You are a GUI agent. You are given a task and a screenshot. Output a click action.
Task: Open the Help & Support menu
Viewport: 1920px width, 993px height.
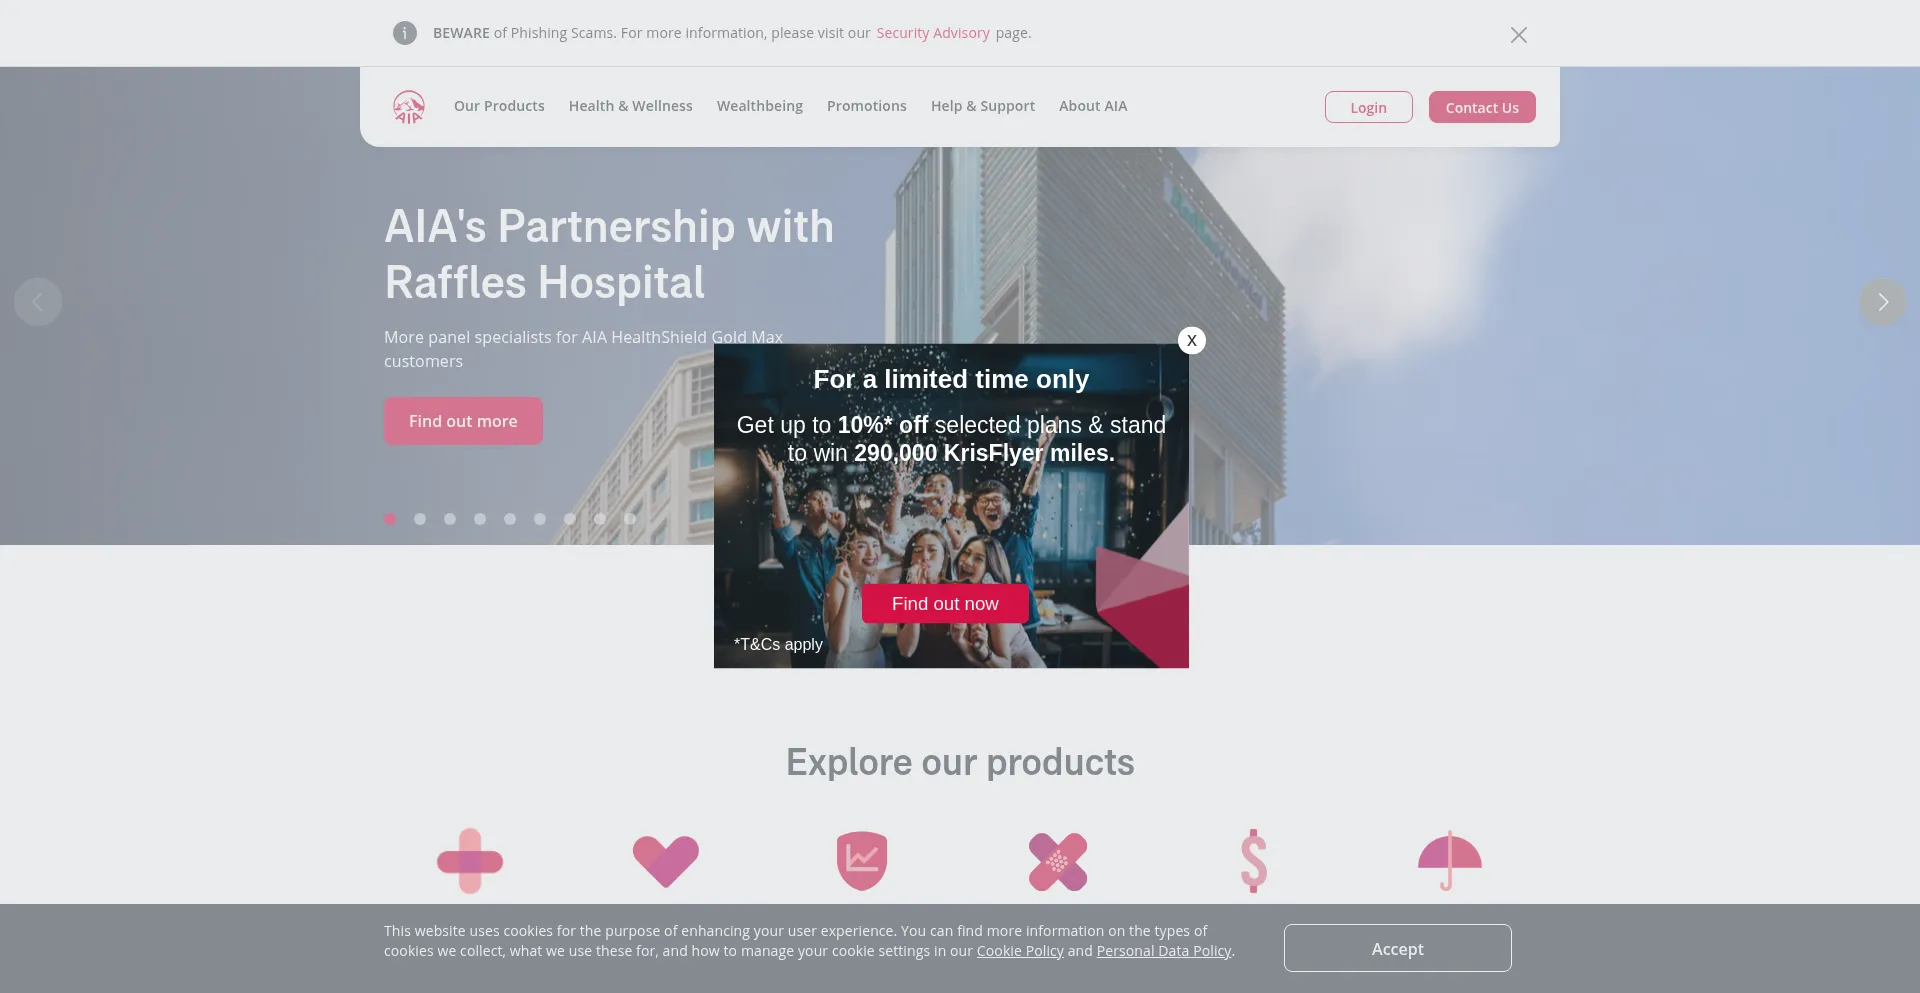pyautogui.click(x=983, y=106)
